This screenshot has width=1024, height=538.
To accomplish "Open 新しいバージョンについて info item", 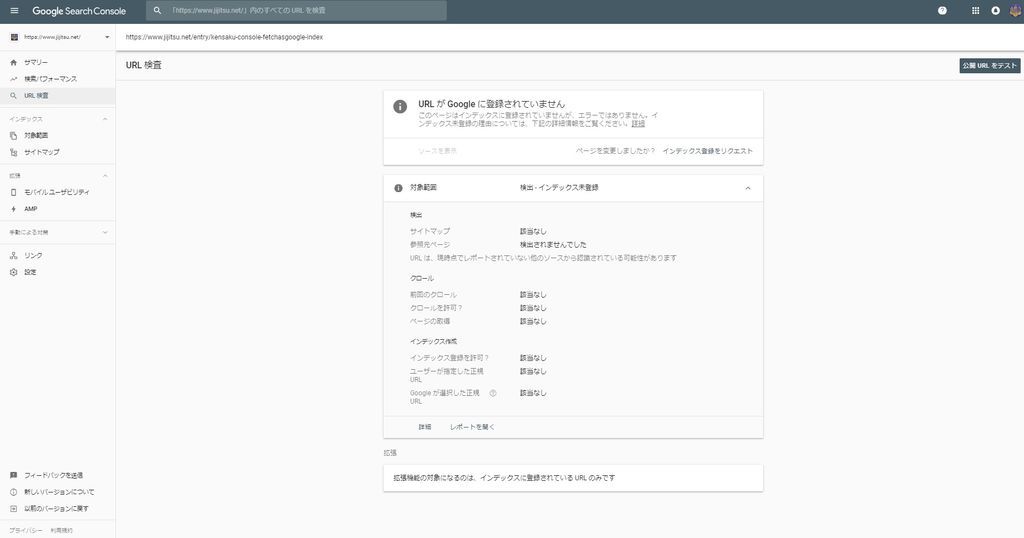I will pyautogui.click(x=57, y=492).
